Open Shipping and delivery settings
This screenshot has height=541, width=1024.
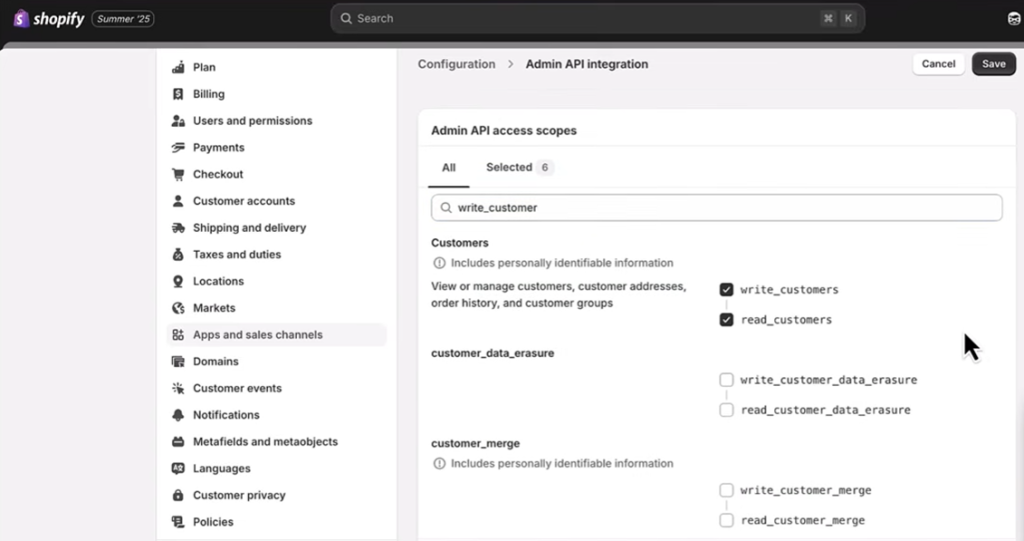point(249,228)
